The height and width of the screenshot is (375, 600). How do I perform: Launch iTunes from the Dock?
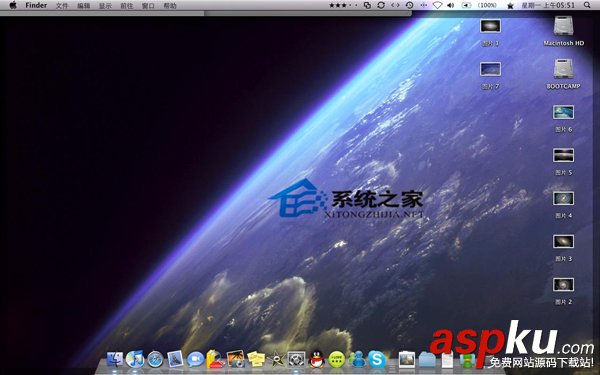coord(135,360)
